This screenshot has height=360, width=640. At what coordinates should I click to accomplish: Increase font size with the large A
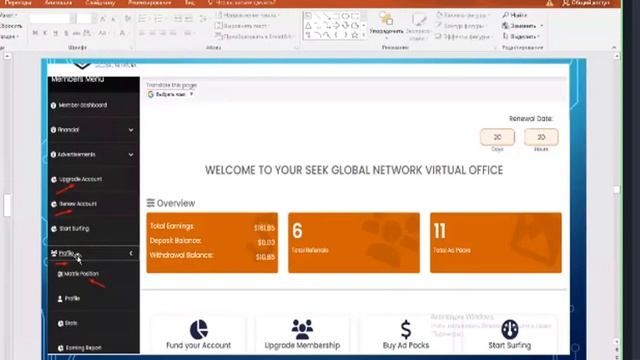pyautogui.click(x=103, y=19)
